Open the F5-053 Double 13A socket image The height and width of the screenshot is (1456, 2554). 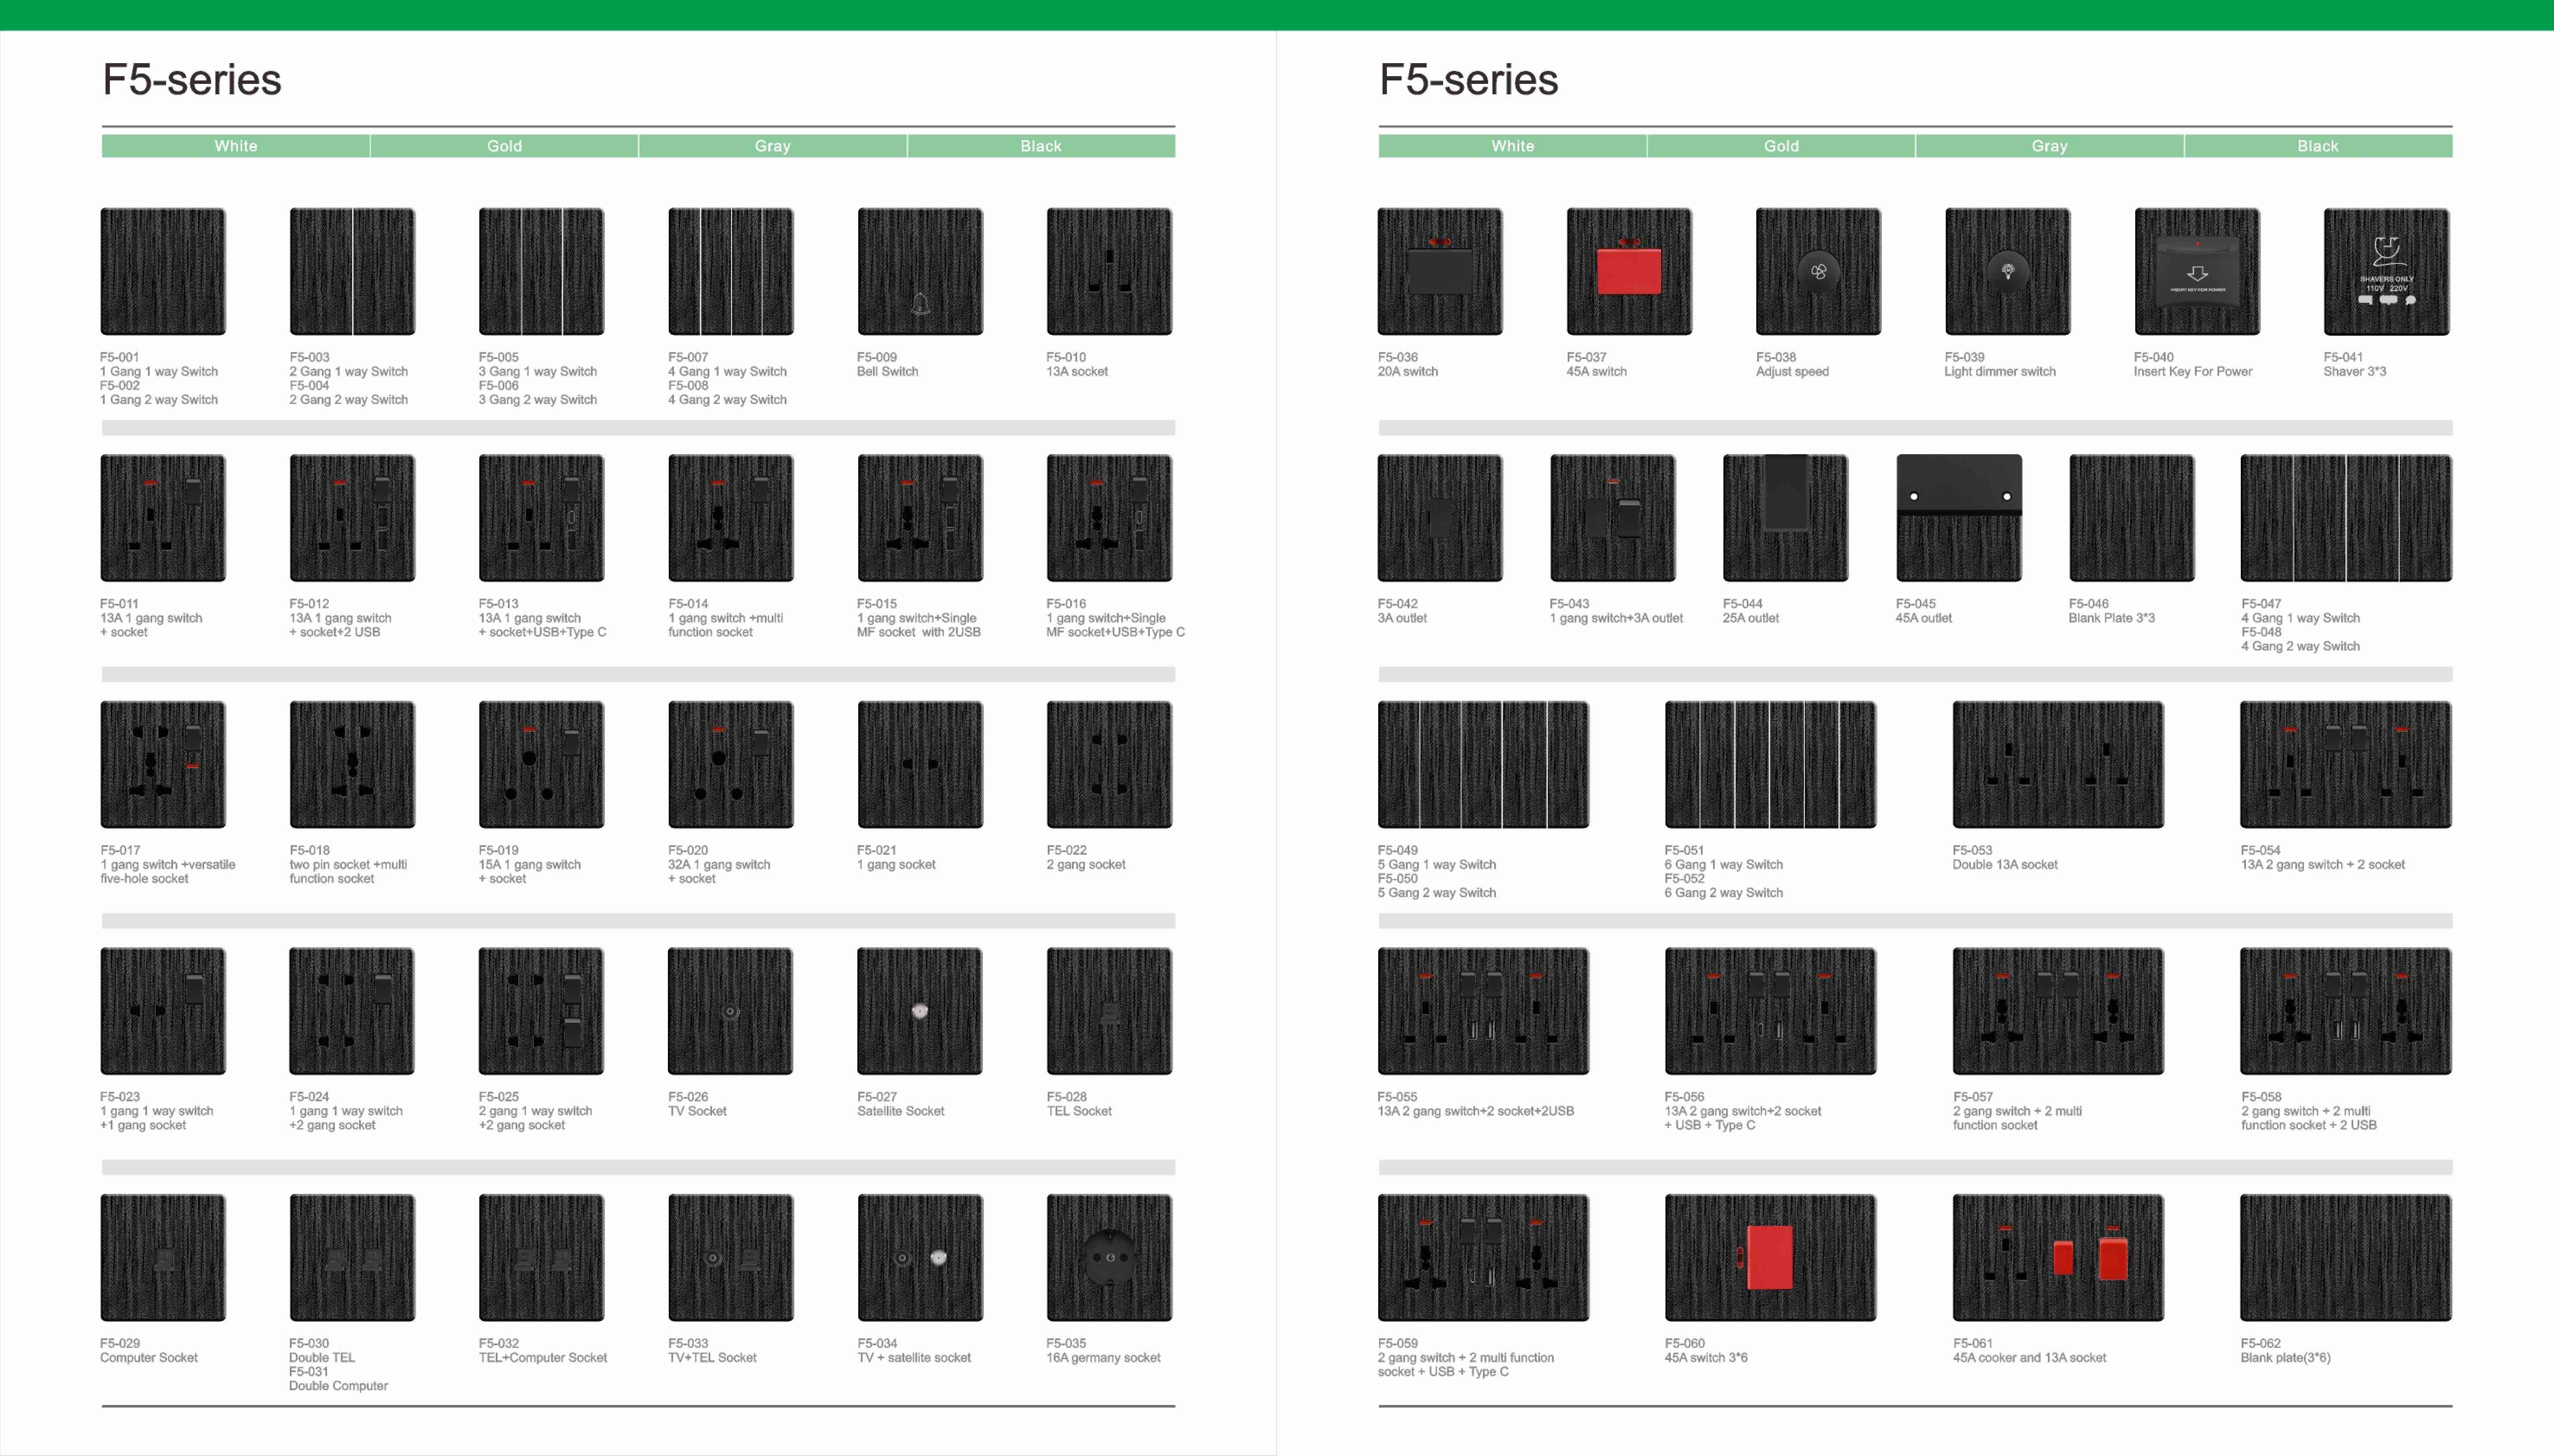tap(2058, 764)
